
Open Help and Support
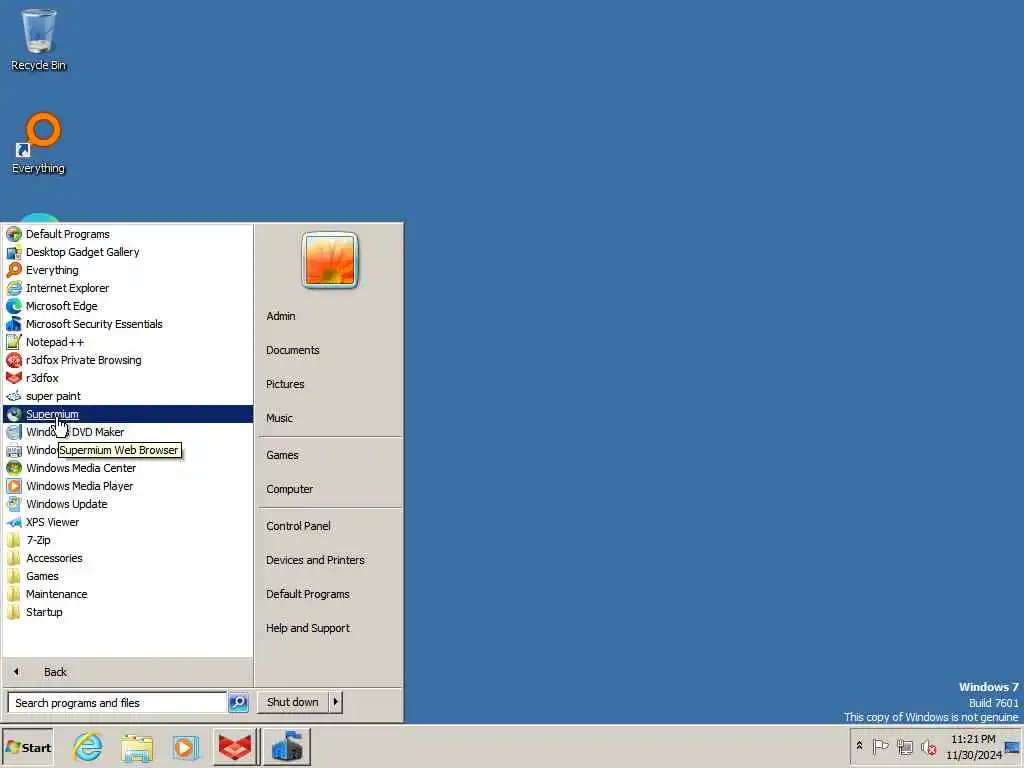click(x=330, y=628)
